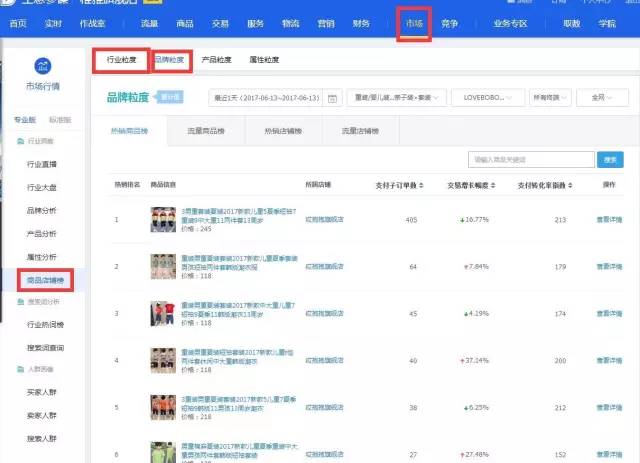Screen dimensions: 640x463
Task: Open 服务 in top navigation
Action: pos(256,24)
